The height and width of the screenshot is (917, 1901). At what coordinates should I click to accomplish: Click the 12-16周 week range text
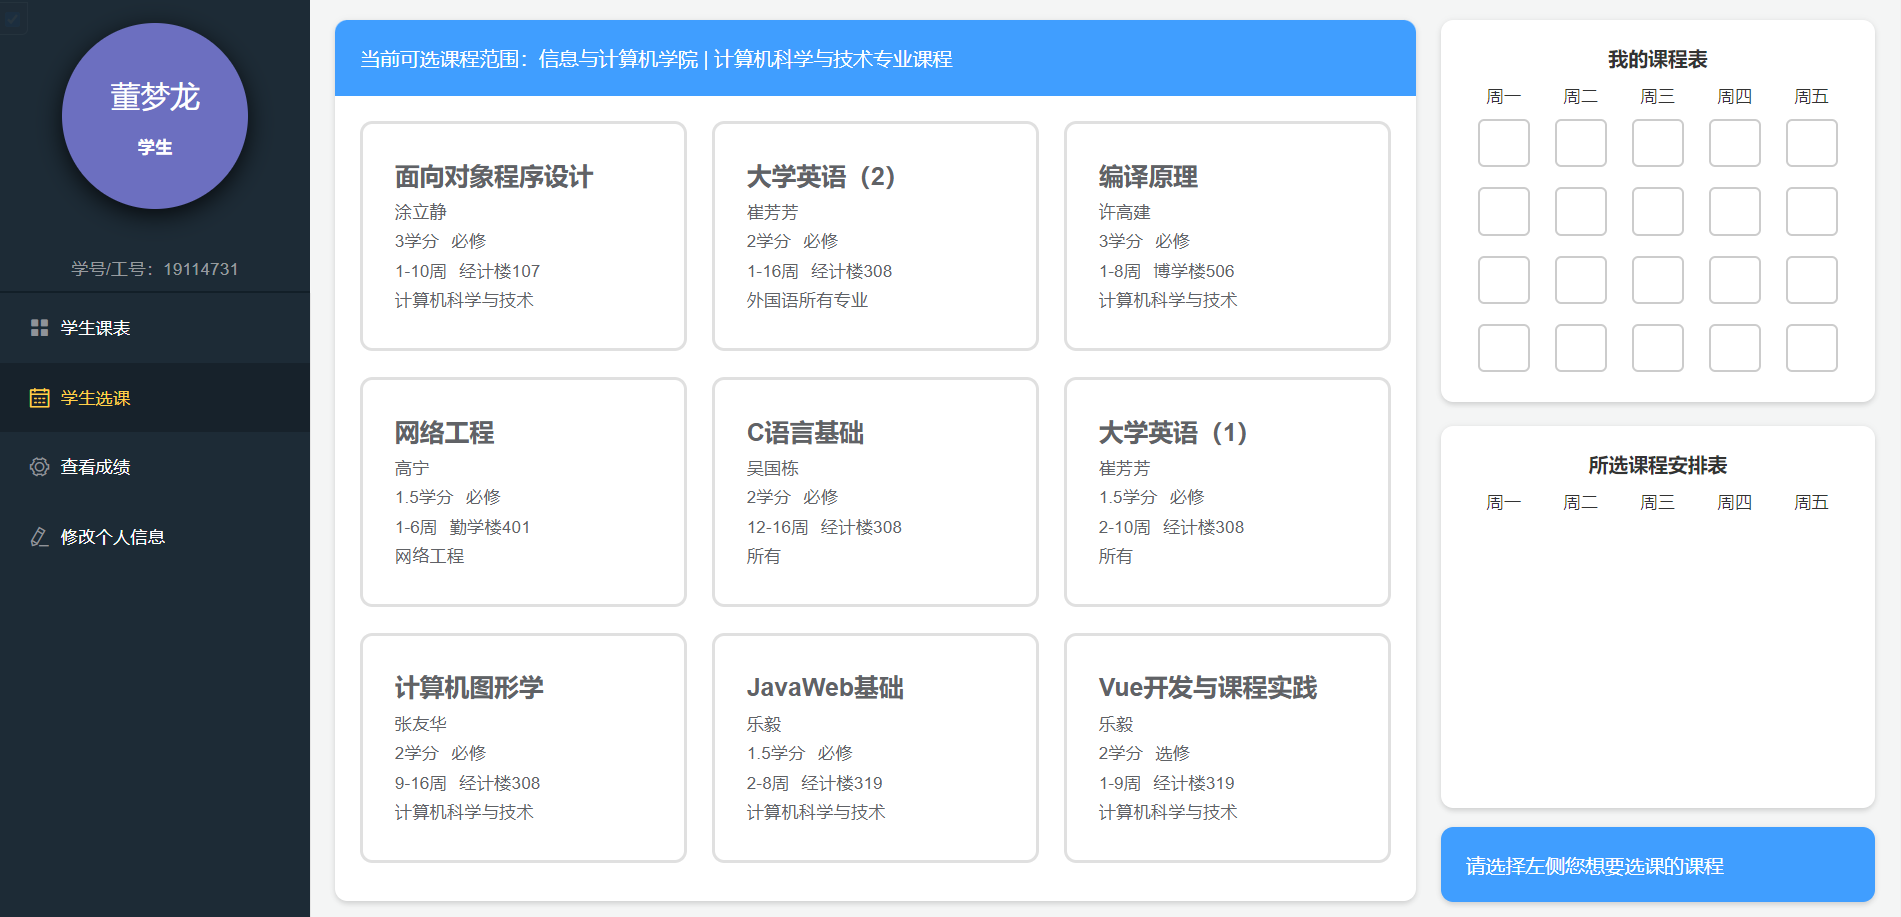[x=777, y=527]
